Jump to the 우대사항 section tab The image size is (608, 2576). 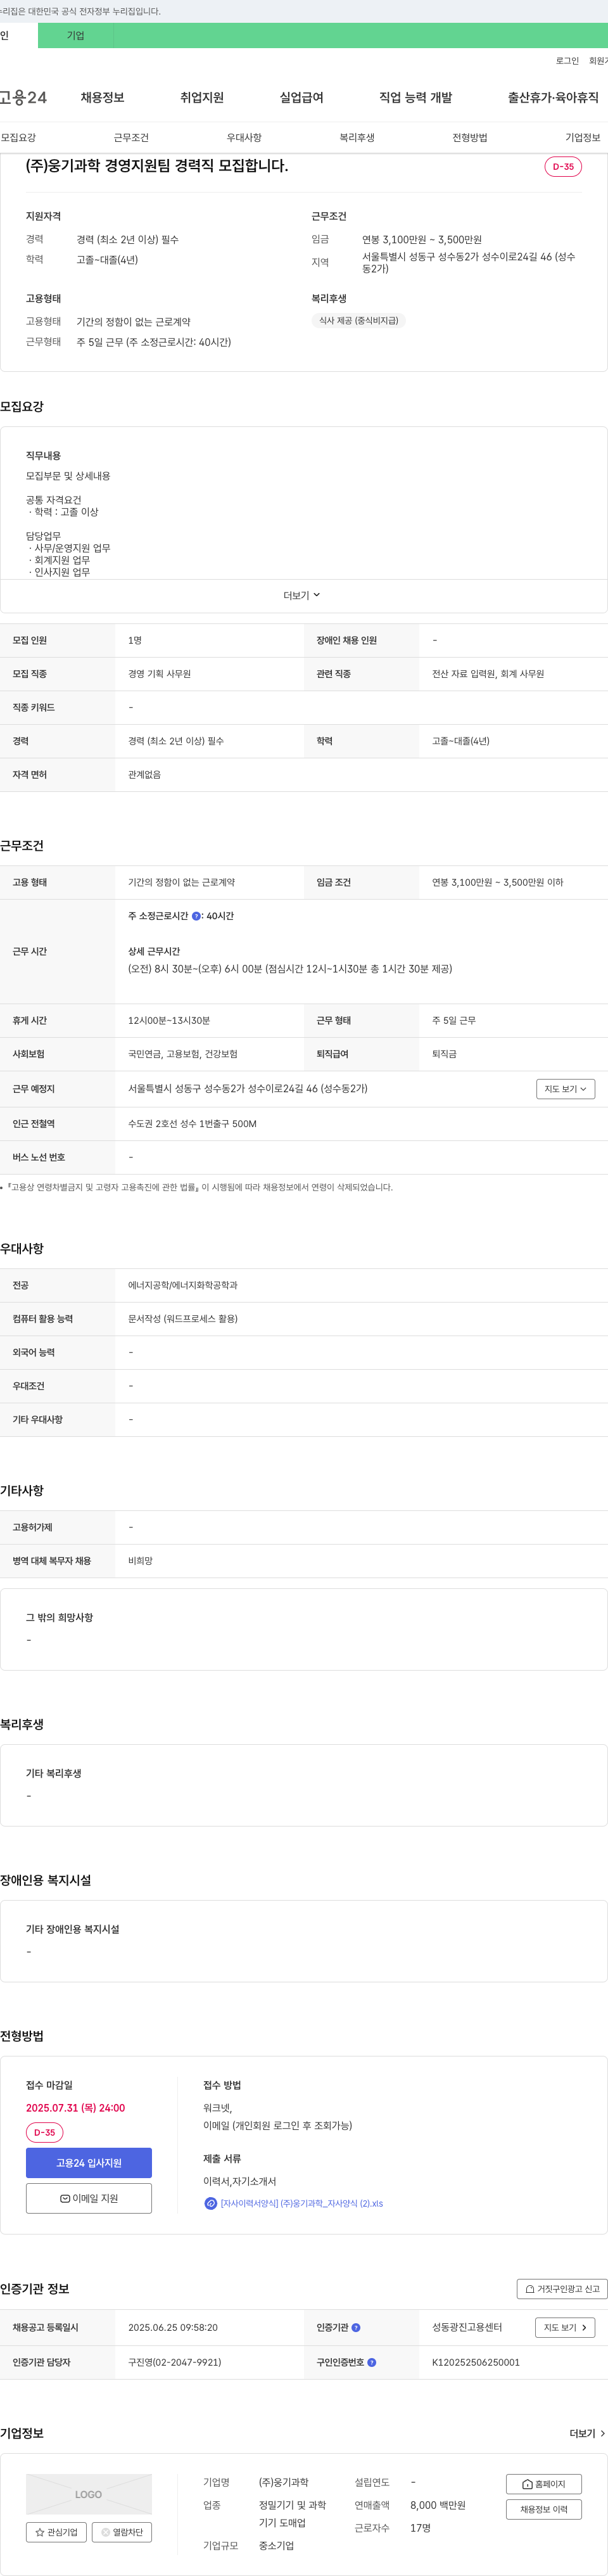(244, 137)
